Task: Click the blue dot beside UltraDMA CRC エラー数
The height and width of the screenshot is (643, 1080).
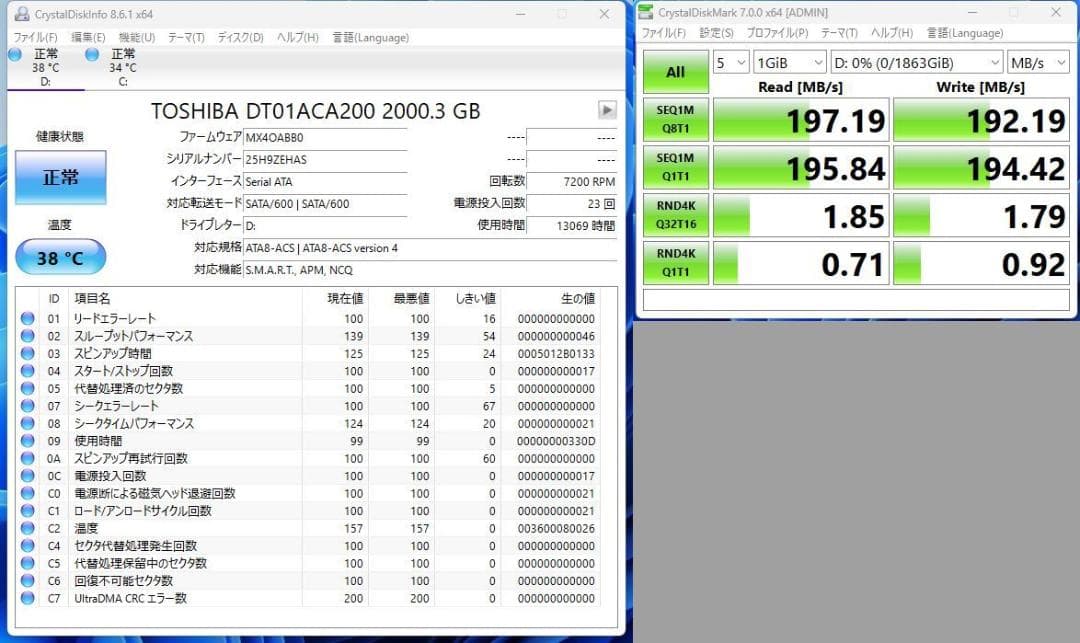Action: click(28, 598)
